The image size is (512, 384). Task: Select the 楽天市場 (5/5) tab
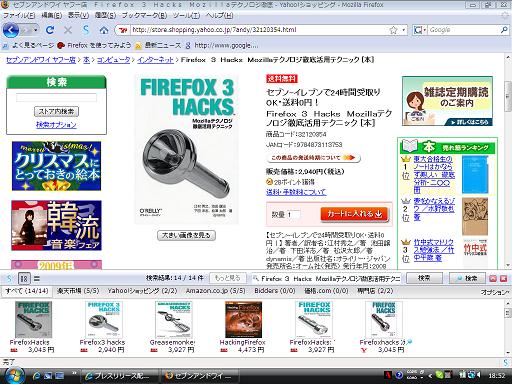click(77, 291)
